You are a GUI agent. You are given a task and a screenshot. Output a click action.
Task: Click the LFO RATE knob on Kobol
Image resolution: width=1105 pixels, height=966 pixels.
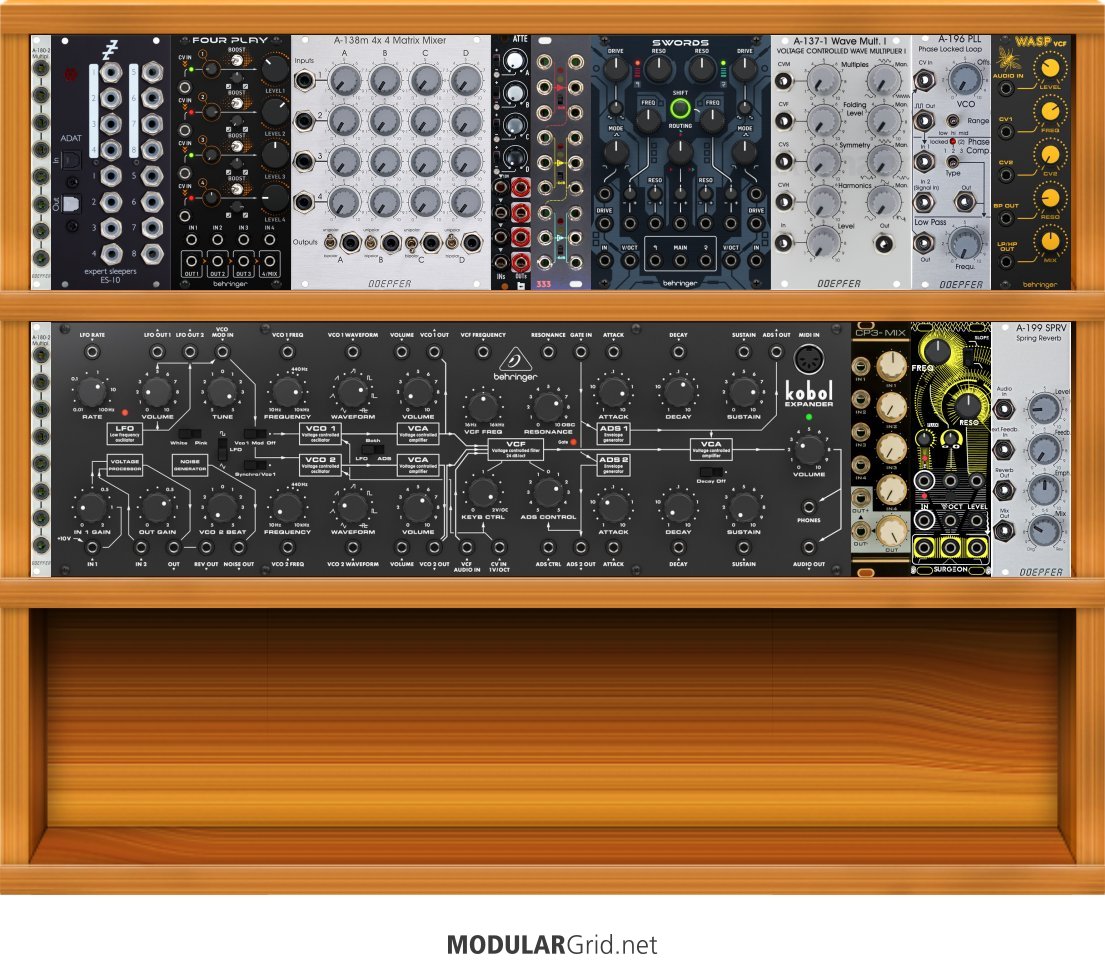click(92, 391)
